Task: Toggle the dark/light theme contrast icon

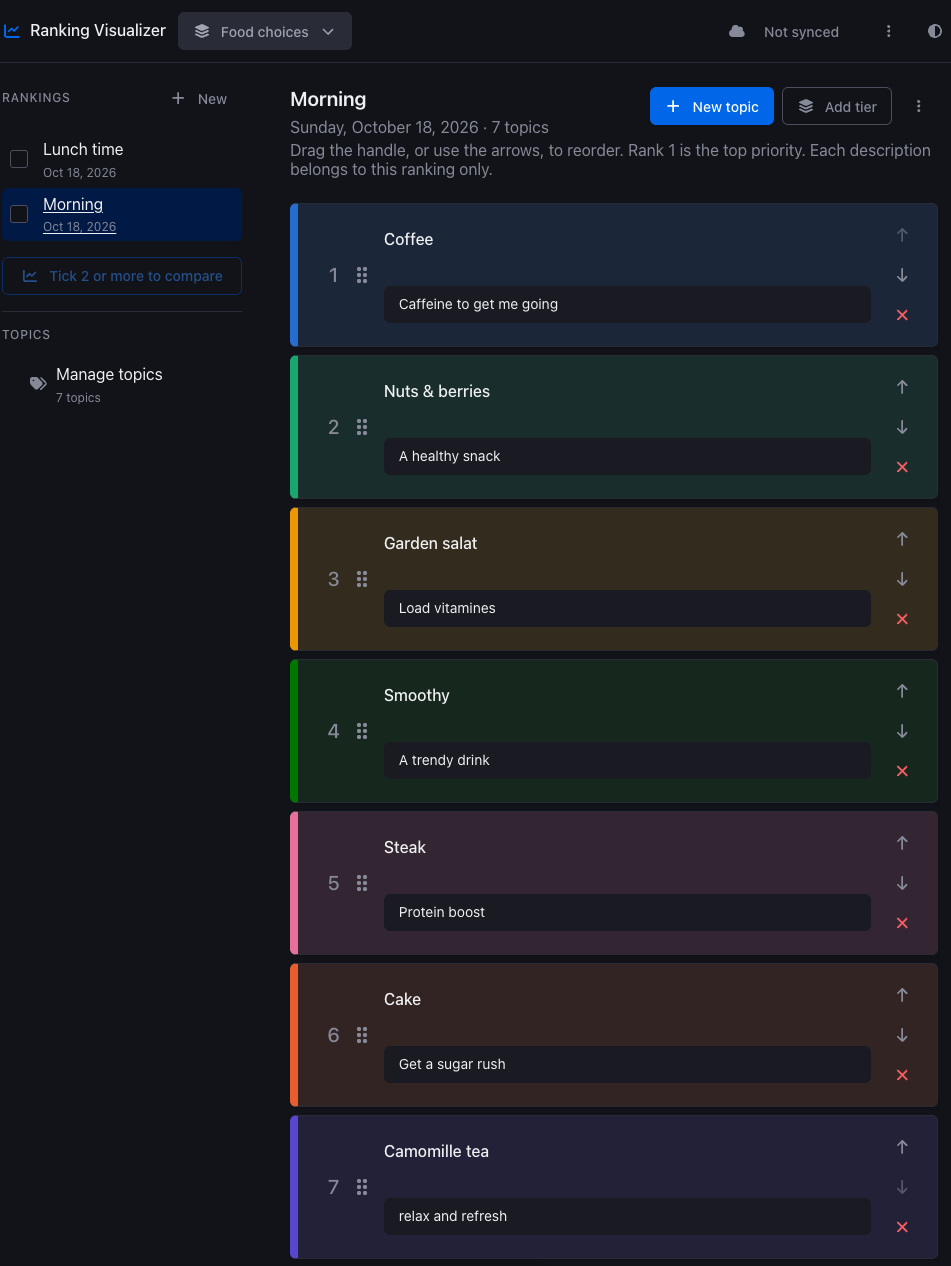Action: pos(935,32)
